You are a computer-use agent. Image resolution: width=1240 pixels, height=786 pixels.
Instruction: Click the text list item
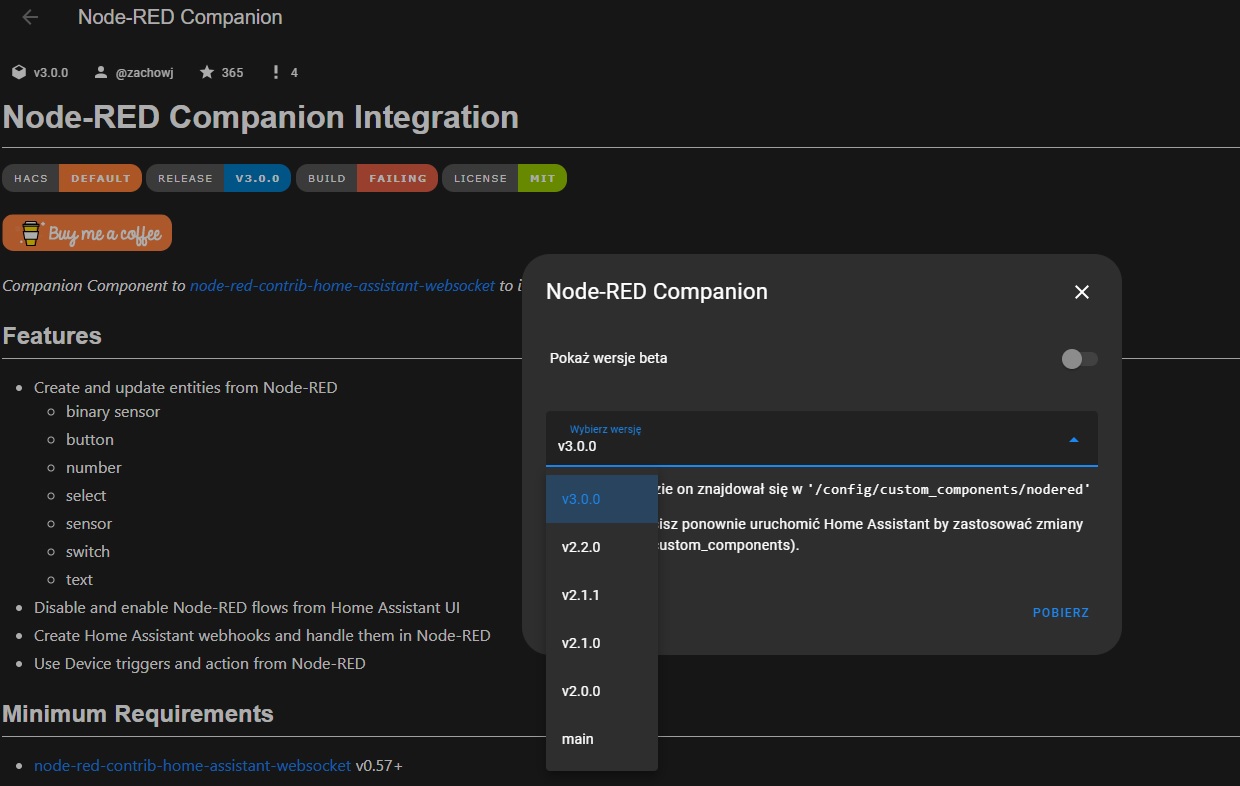(79, 579)
